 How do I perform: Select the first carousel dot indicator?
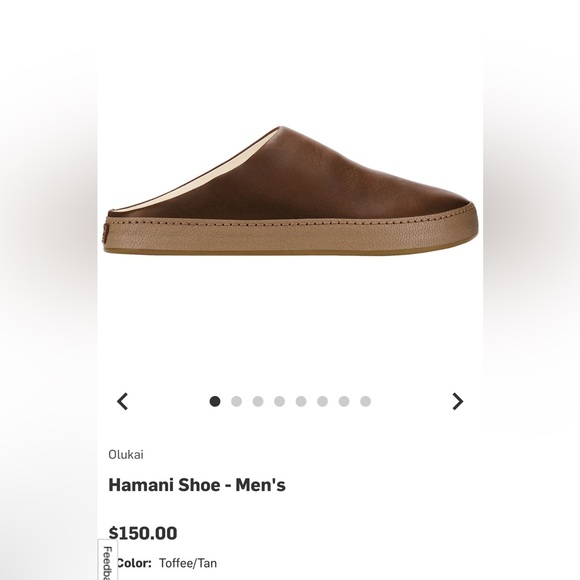point(215,401)
